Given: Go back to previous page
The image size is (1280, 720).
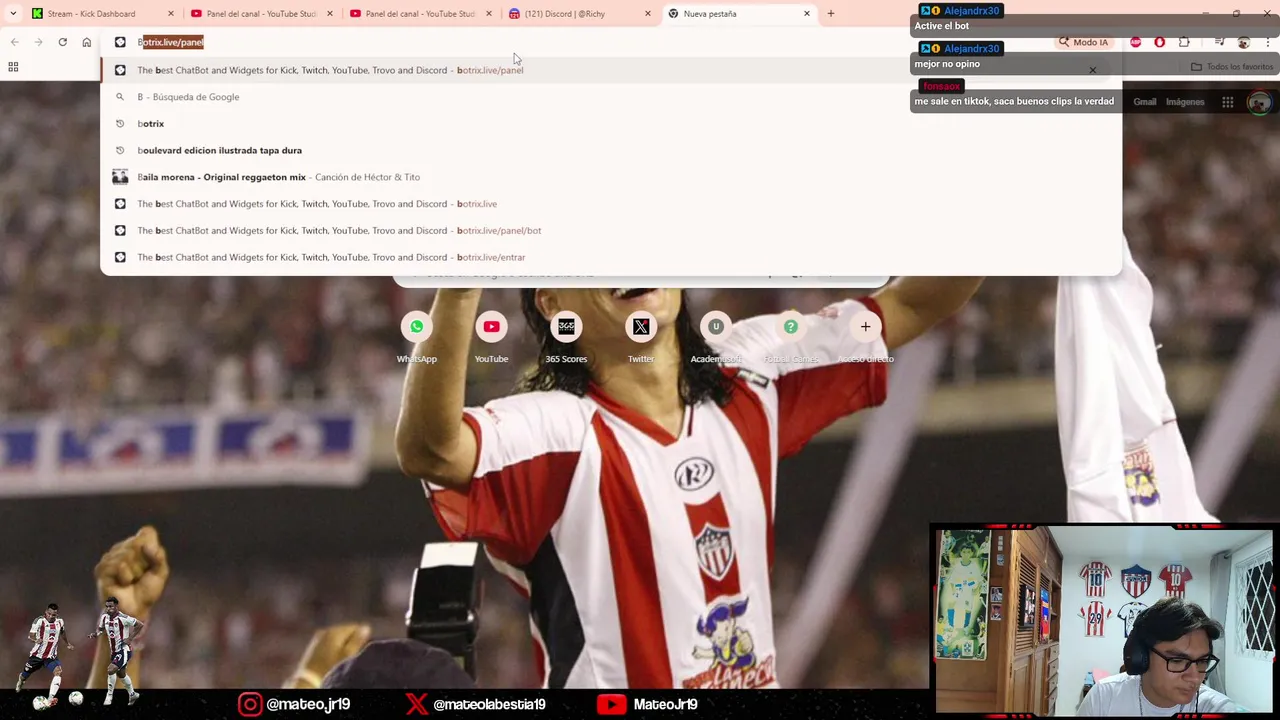Looking at the screenshot, I should [14, 42].
